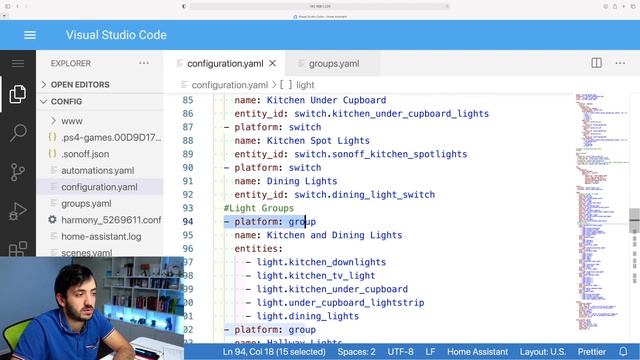This screenshot has width=640, height=360.
Task: Click line number 94 in gutter
Action: [188, 222]
